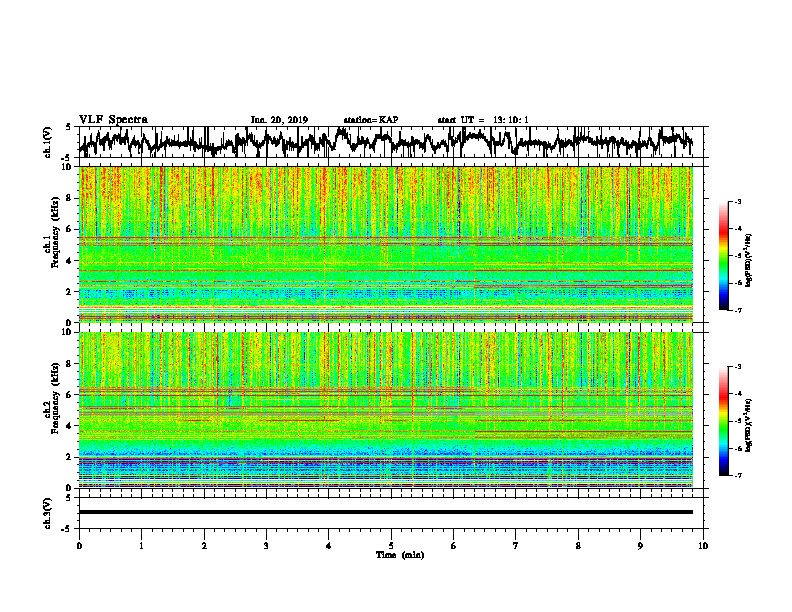The image size is (792, 612).
Task: Click the time axis tick label "4"
Action: coord(328,546)
